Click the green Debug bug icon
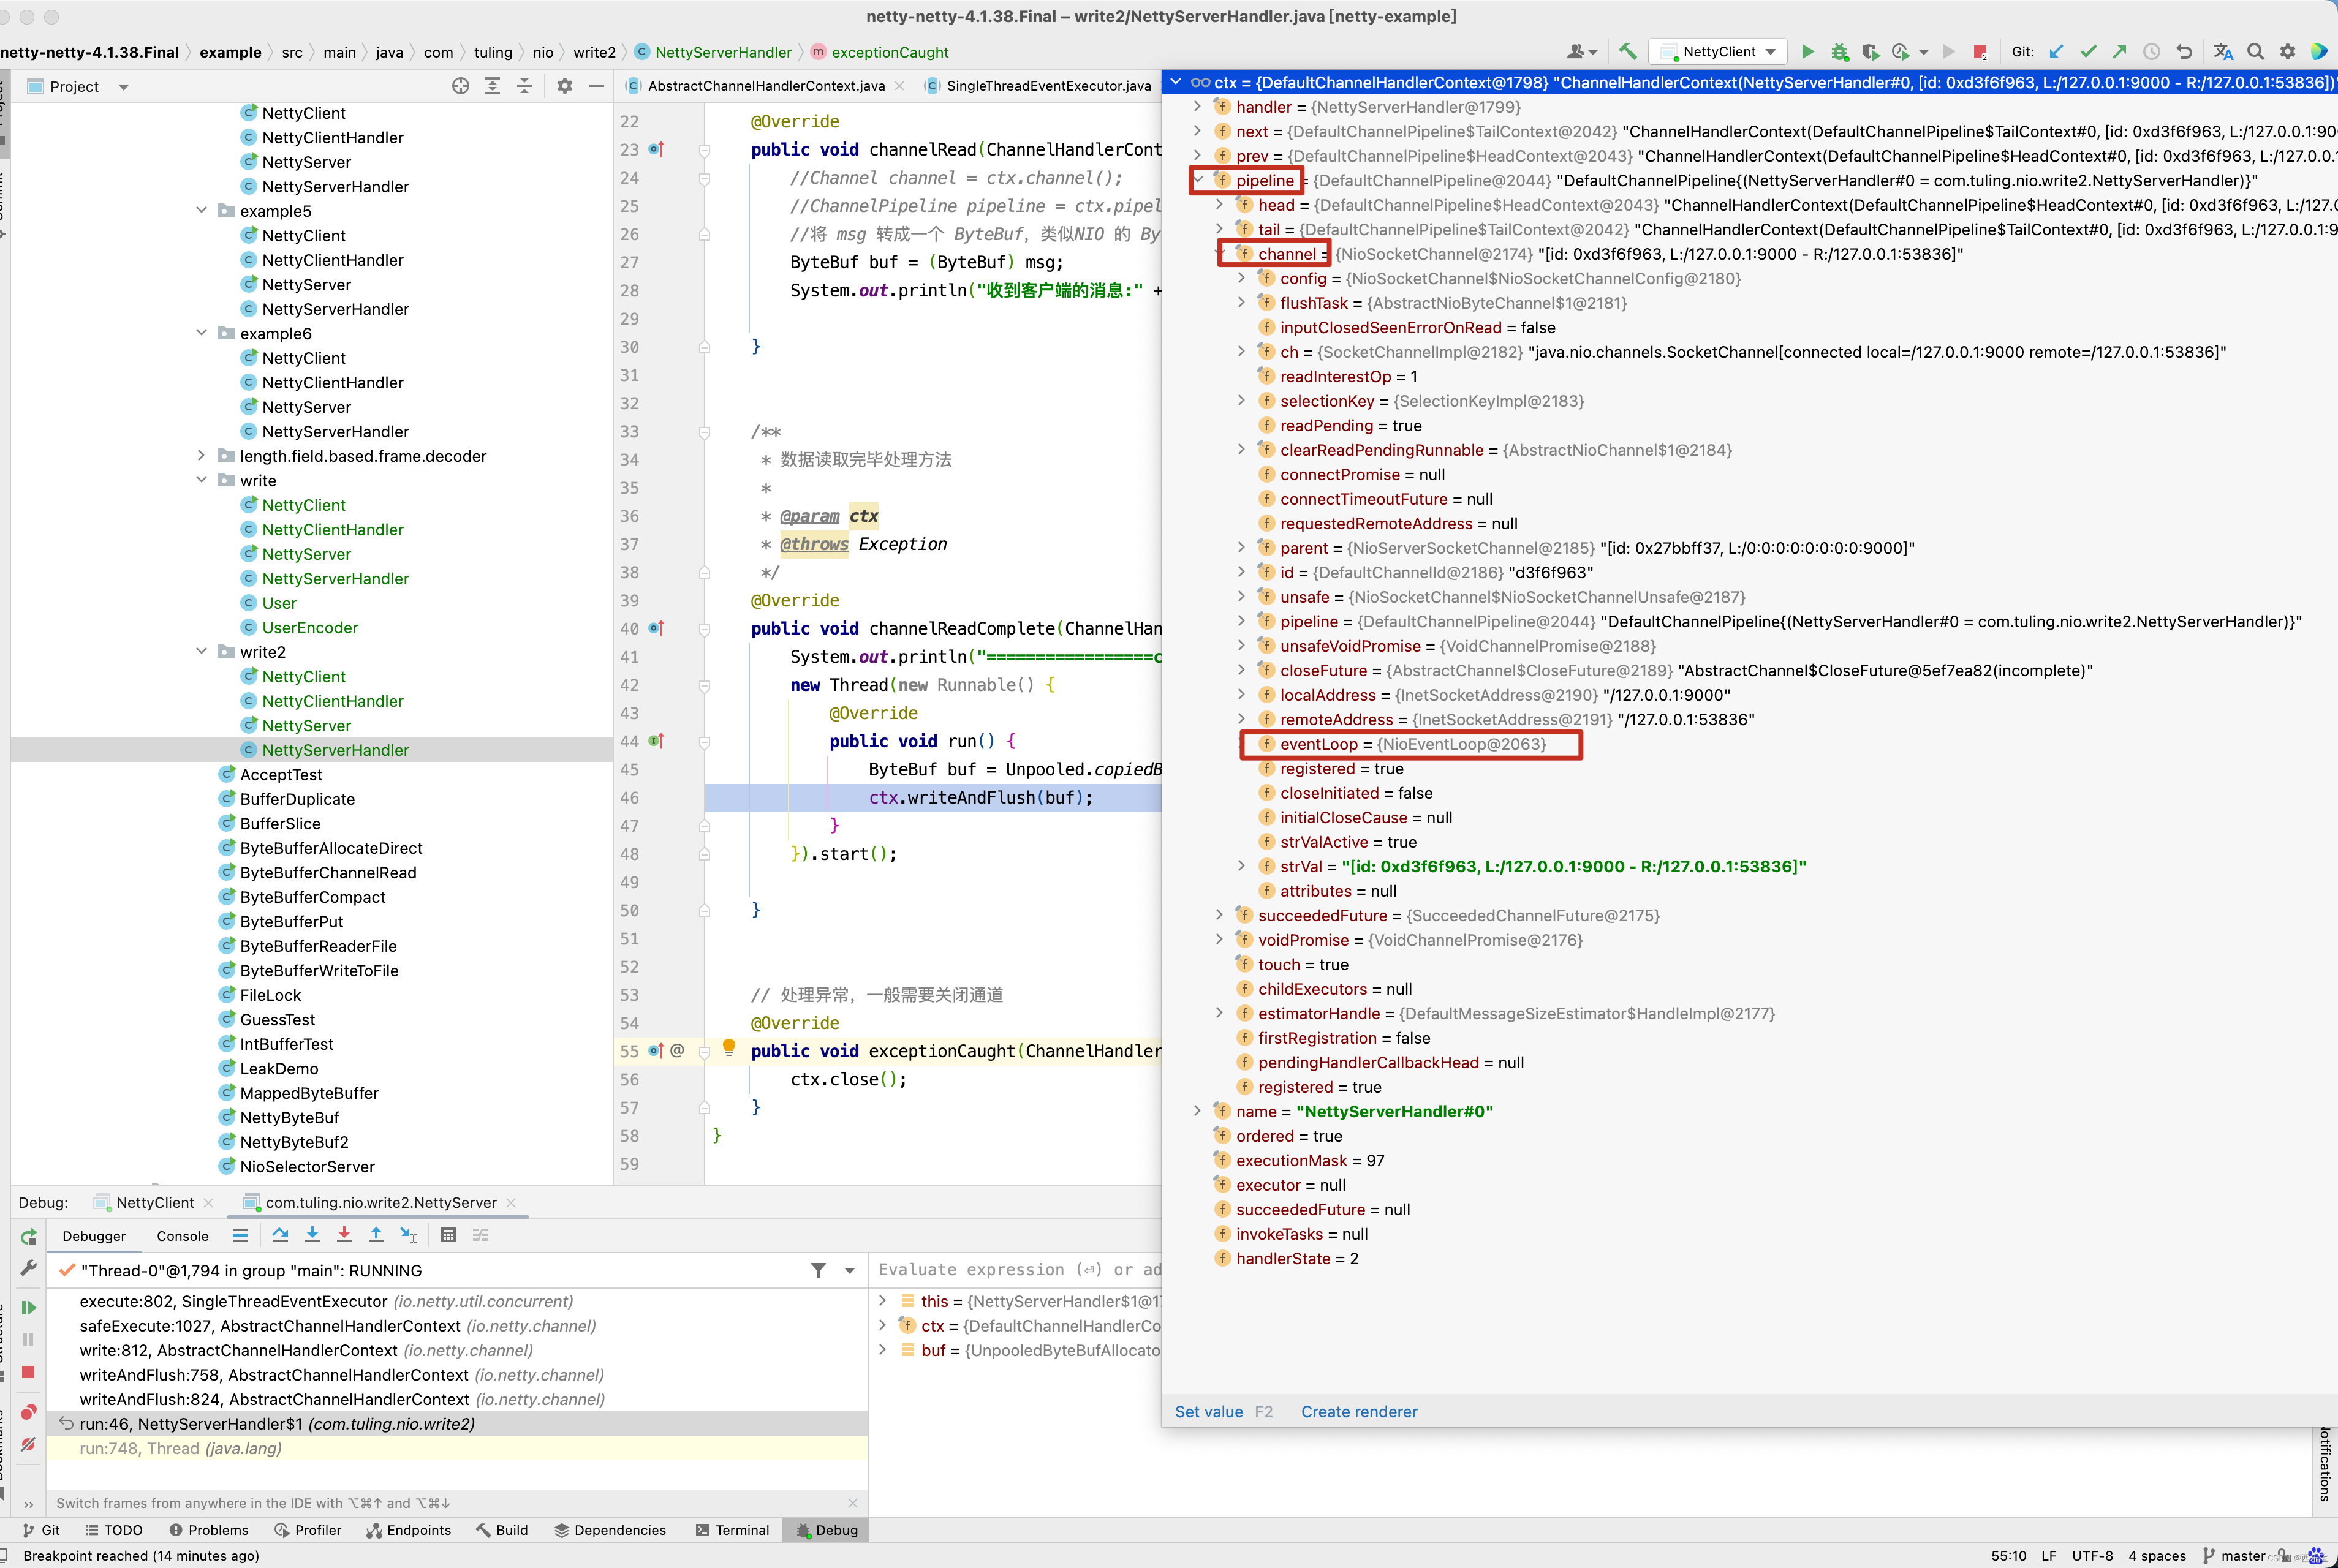 [x=1839, y=52]
